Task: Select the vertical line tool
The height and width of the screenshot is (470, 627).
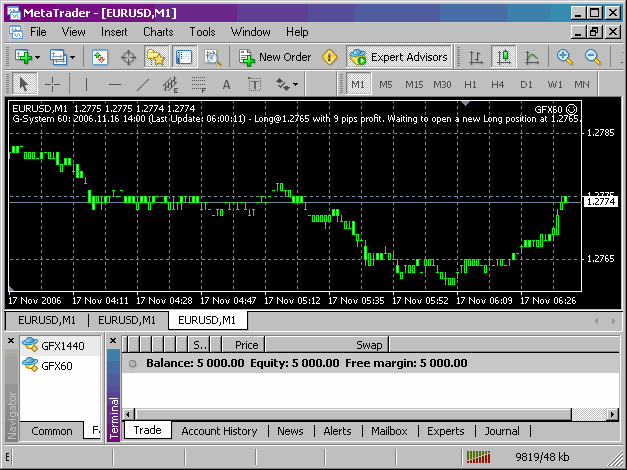Action: point(86,84)
